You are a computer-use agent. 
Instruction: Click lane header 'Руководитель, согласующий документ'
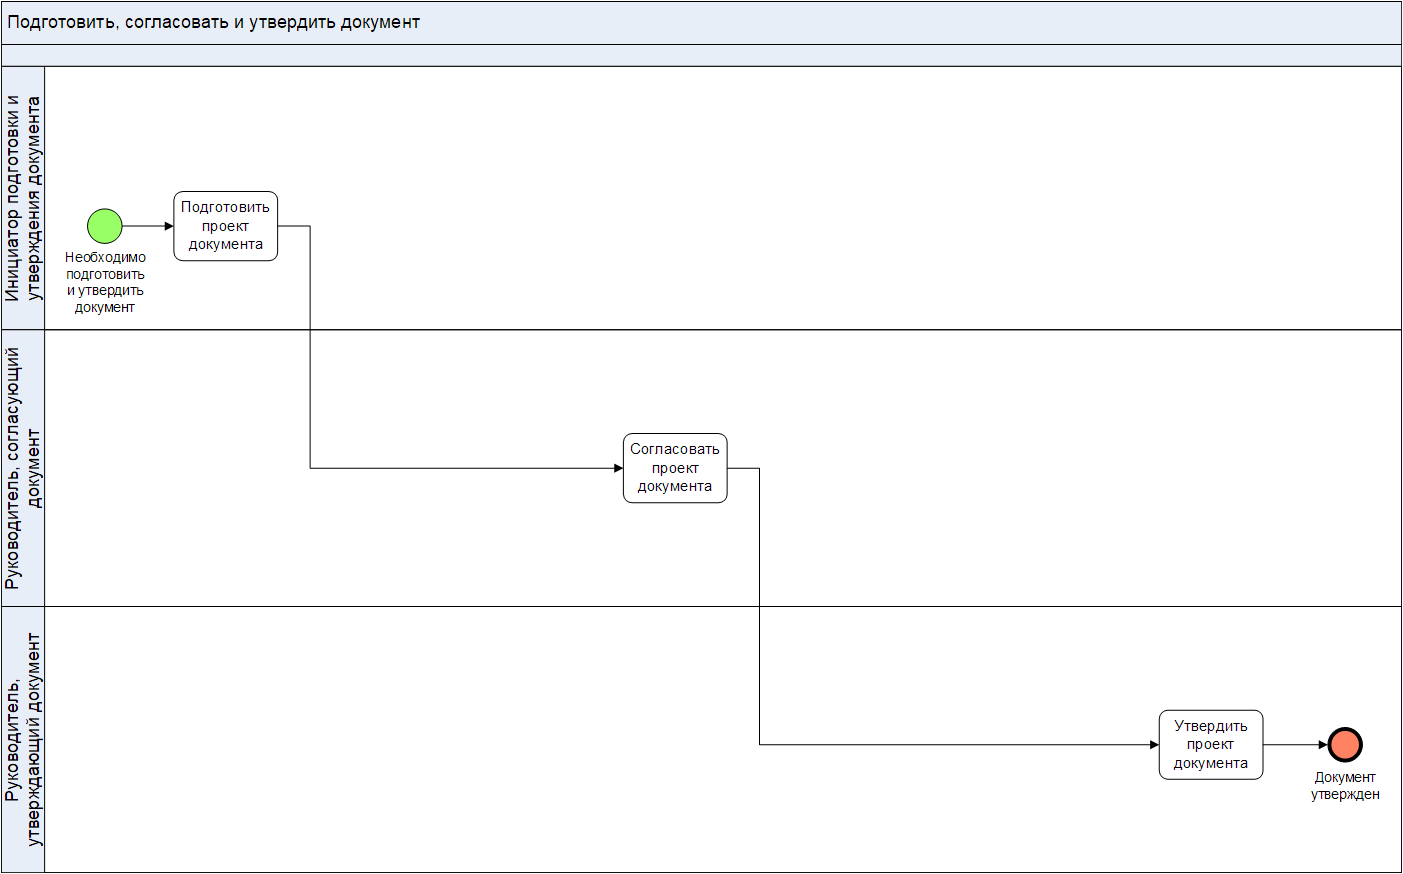click(23, 468)
